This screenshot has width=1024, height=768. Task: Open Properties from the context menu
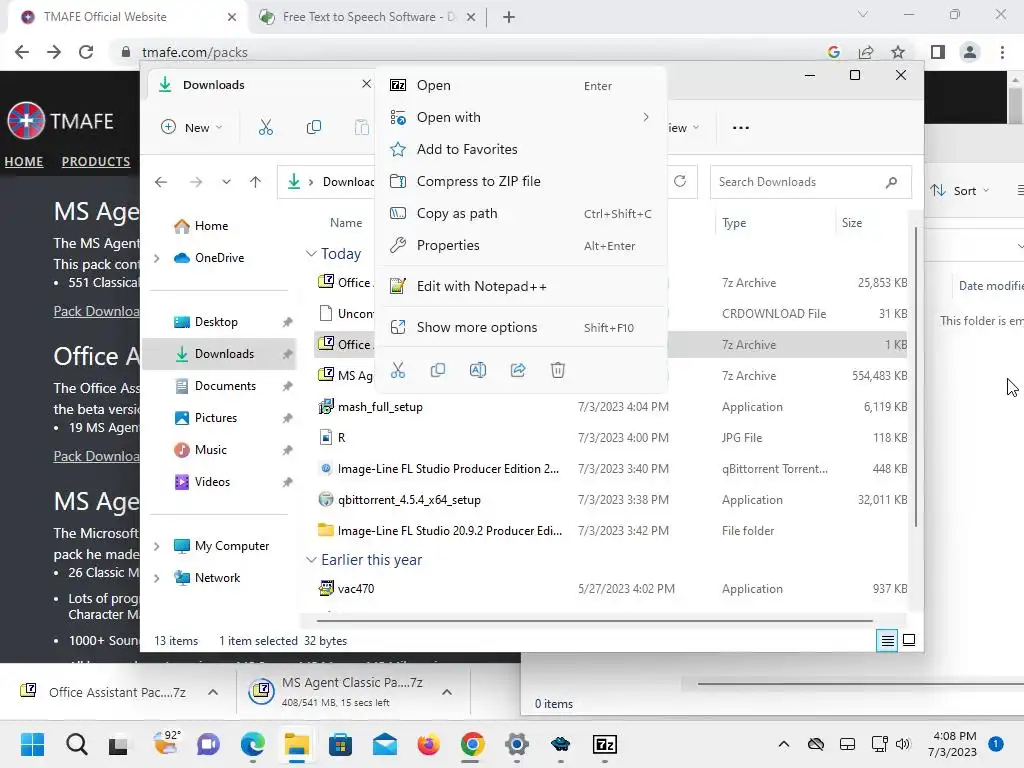520,246
